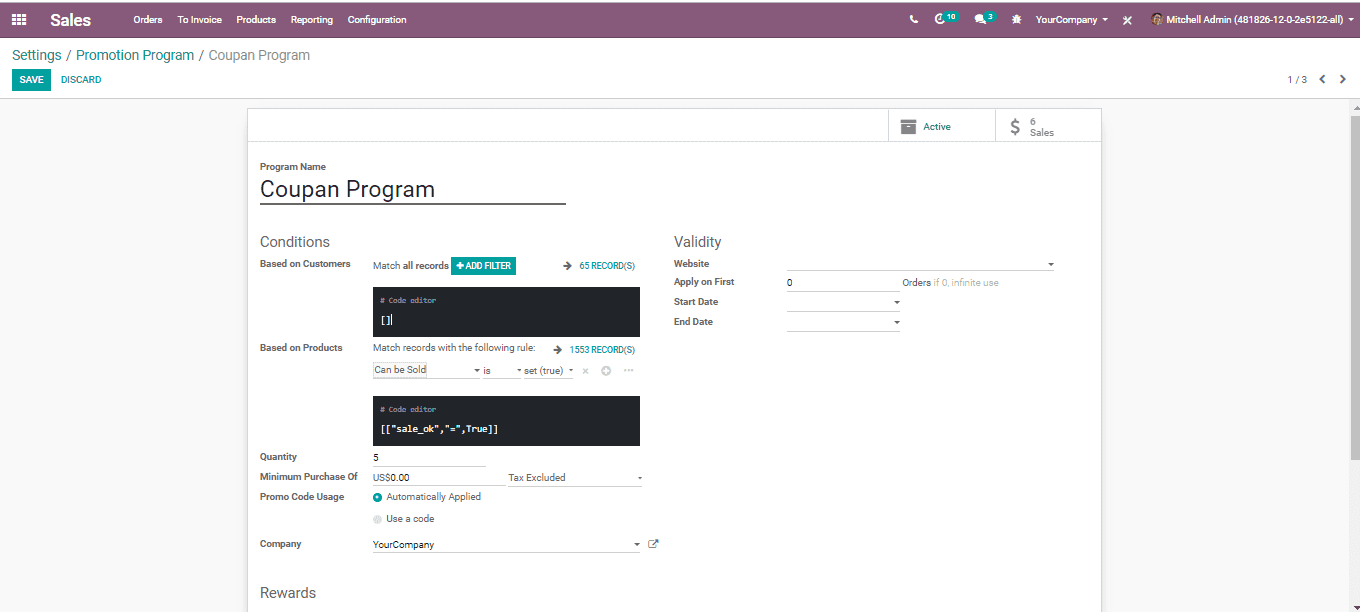Select Automatically Applied radio option
The width and height of the screenshot is (1360, 612).
[x=377, y=497]
